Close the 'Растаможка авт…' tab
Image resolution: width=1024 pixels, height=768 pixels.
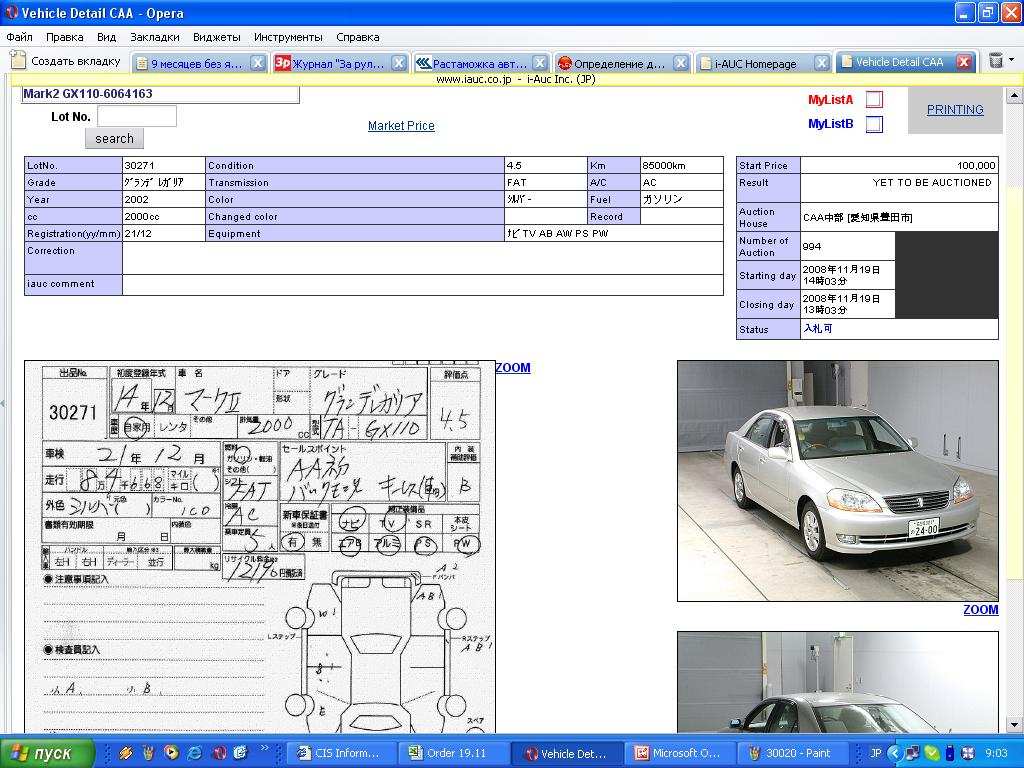coord(540,63)
